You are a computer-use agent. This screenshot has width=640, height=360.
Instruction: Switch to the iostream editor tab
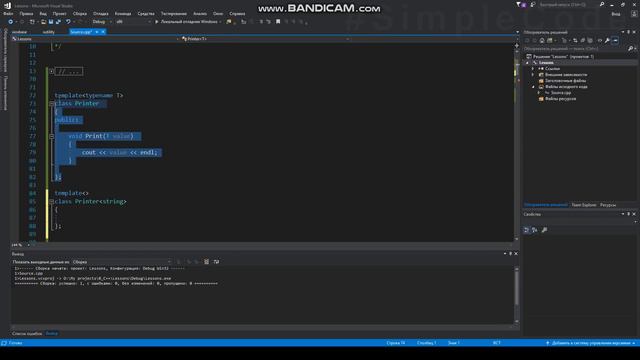tap(20, 32)
